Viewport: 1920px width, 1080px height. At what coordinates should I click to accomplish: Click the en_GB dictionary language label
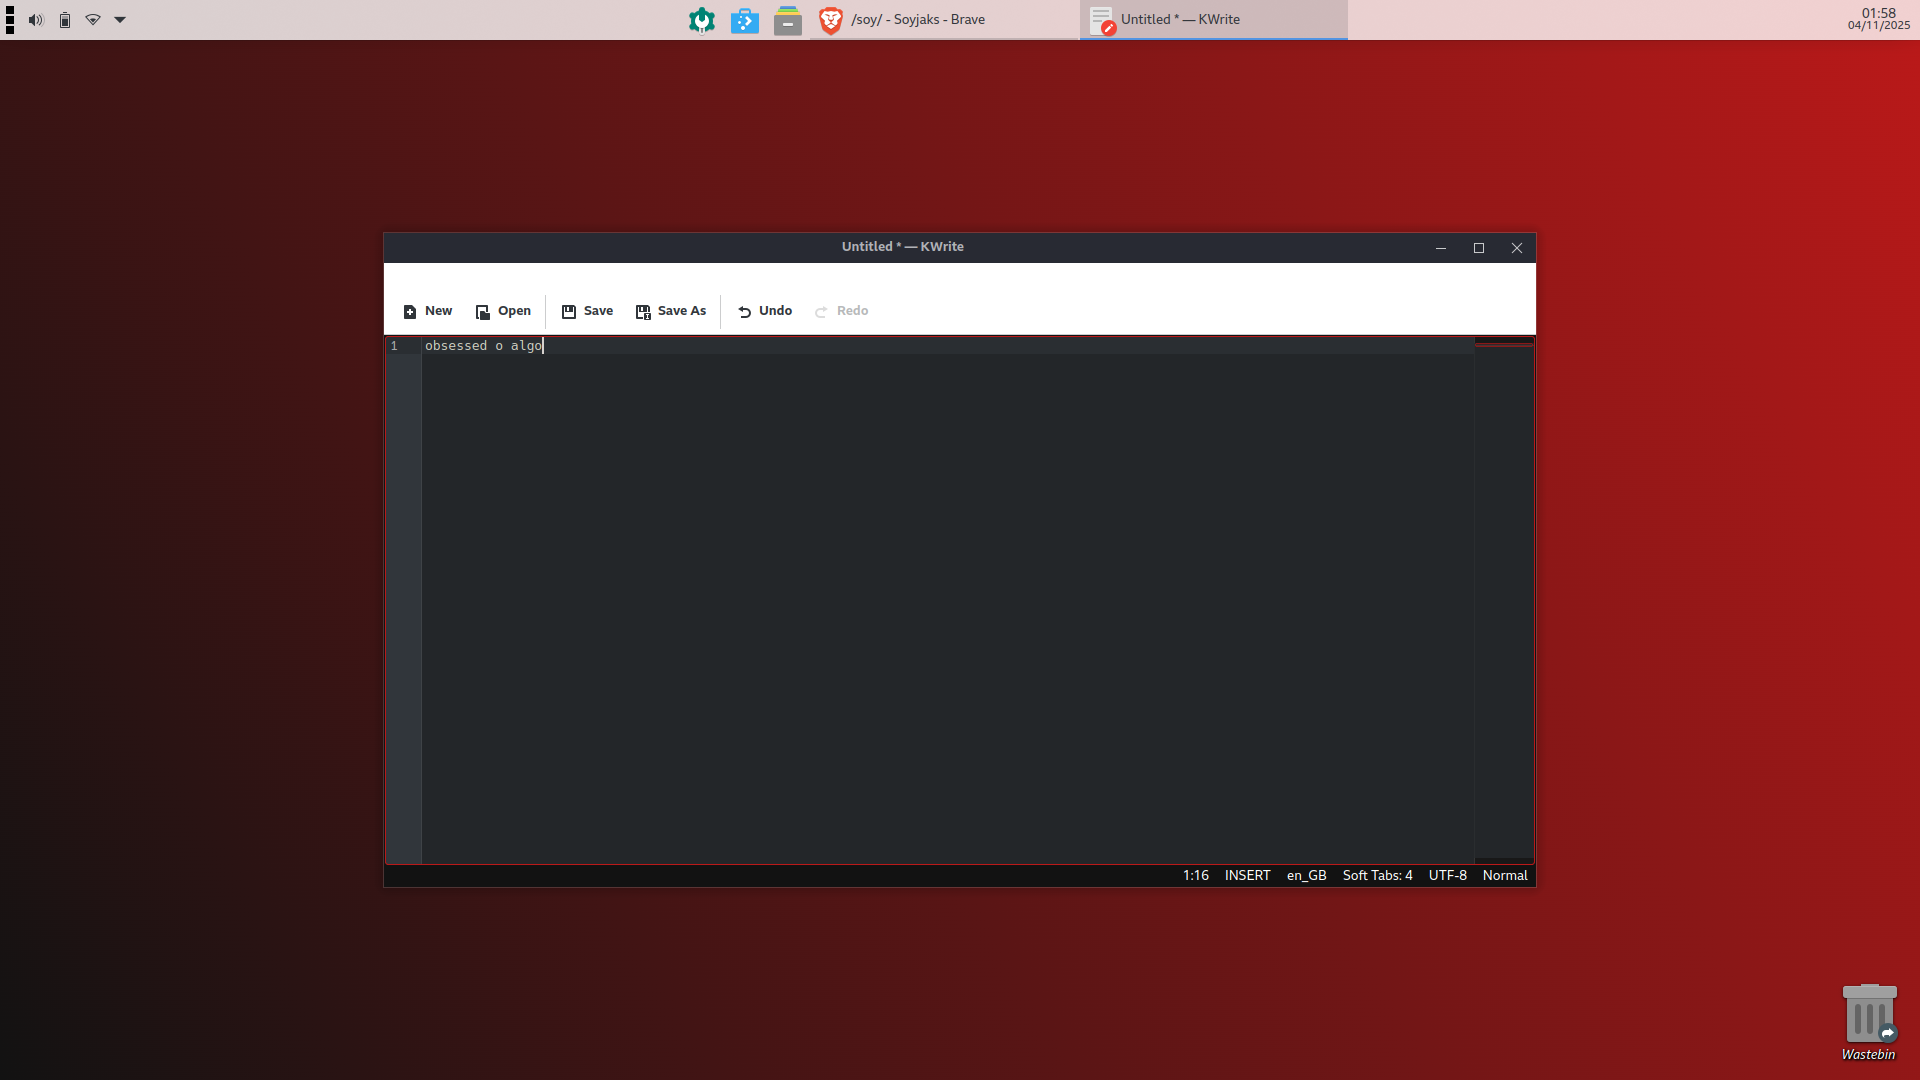1306,875
